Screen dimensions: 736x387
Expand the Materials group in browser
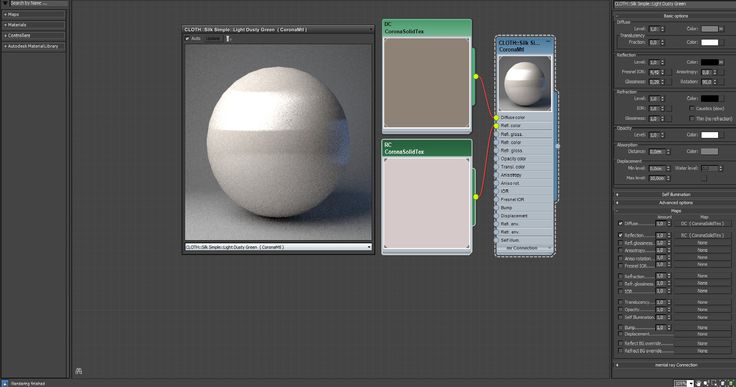click(x=34, y=25)
